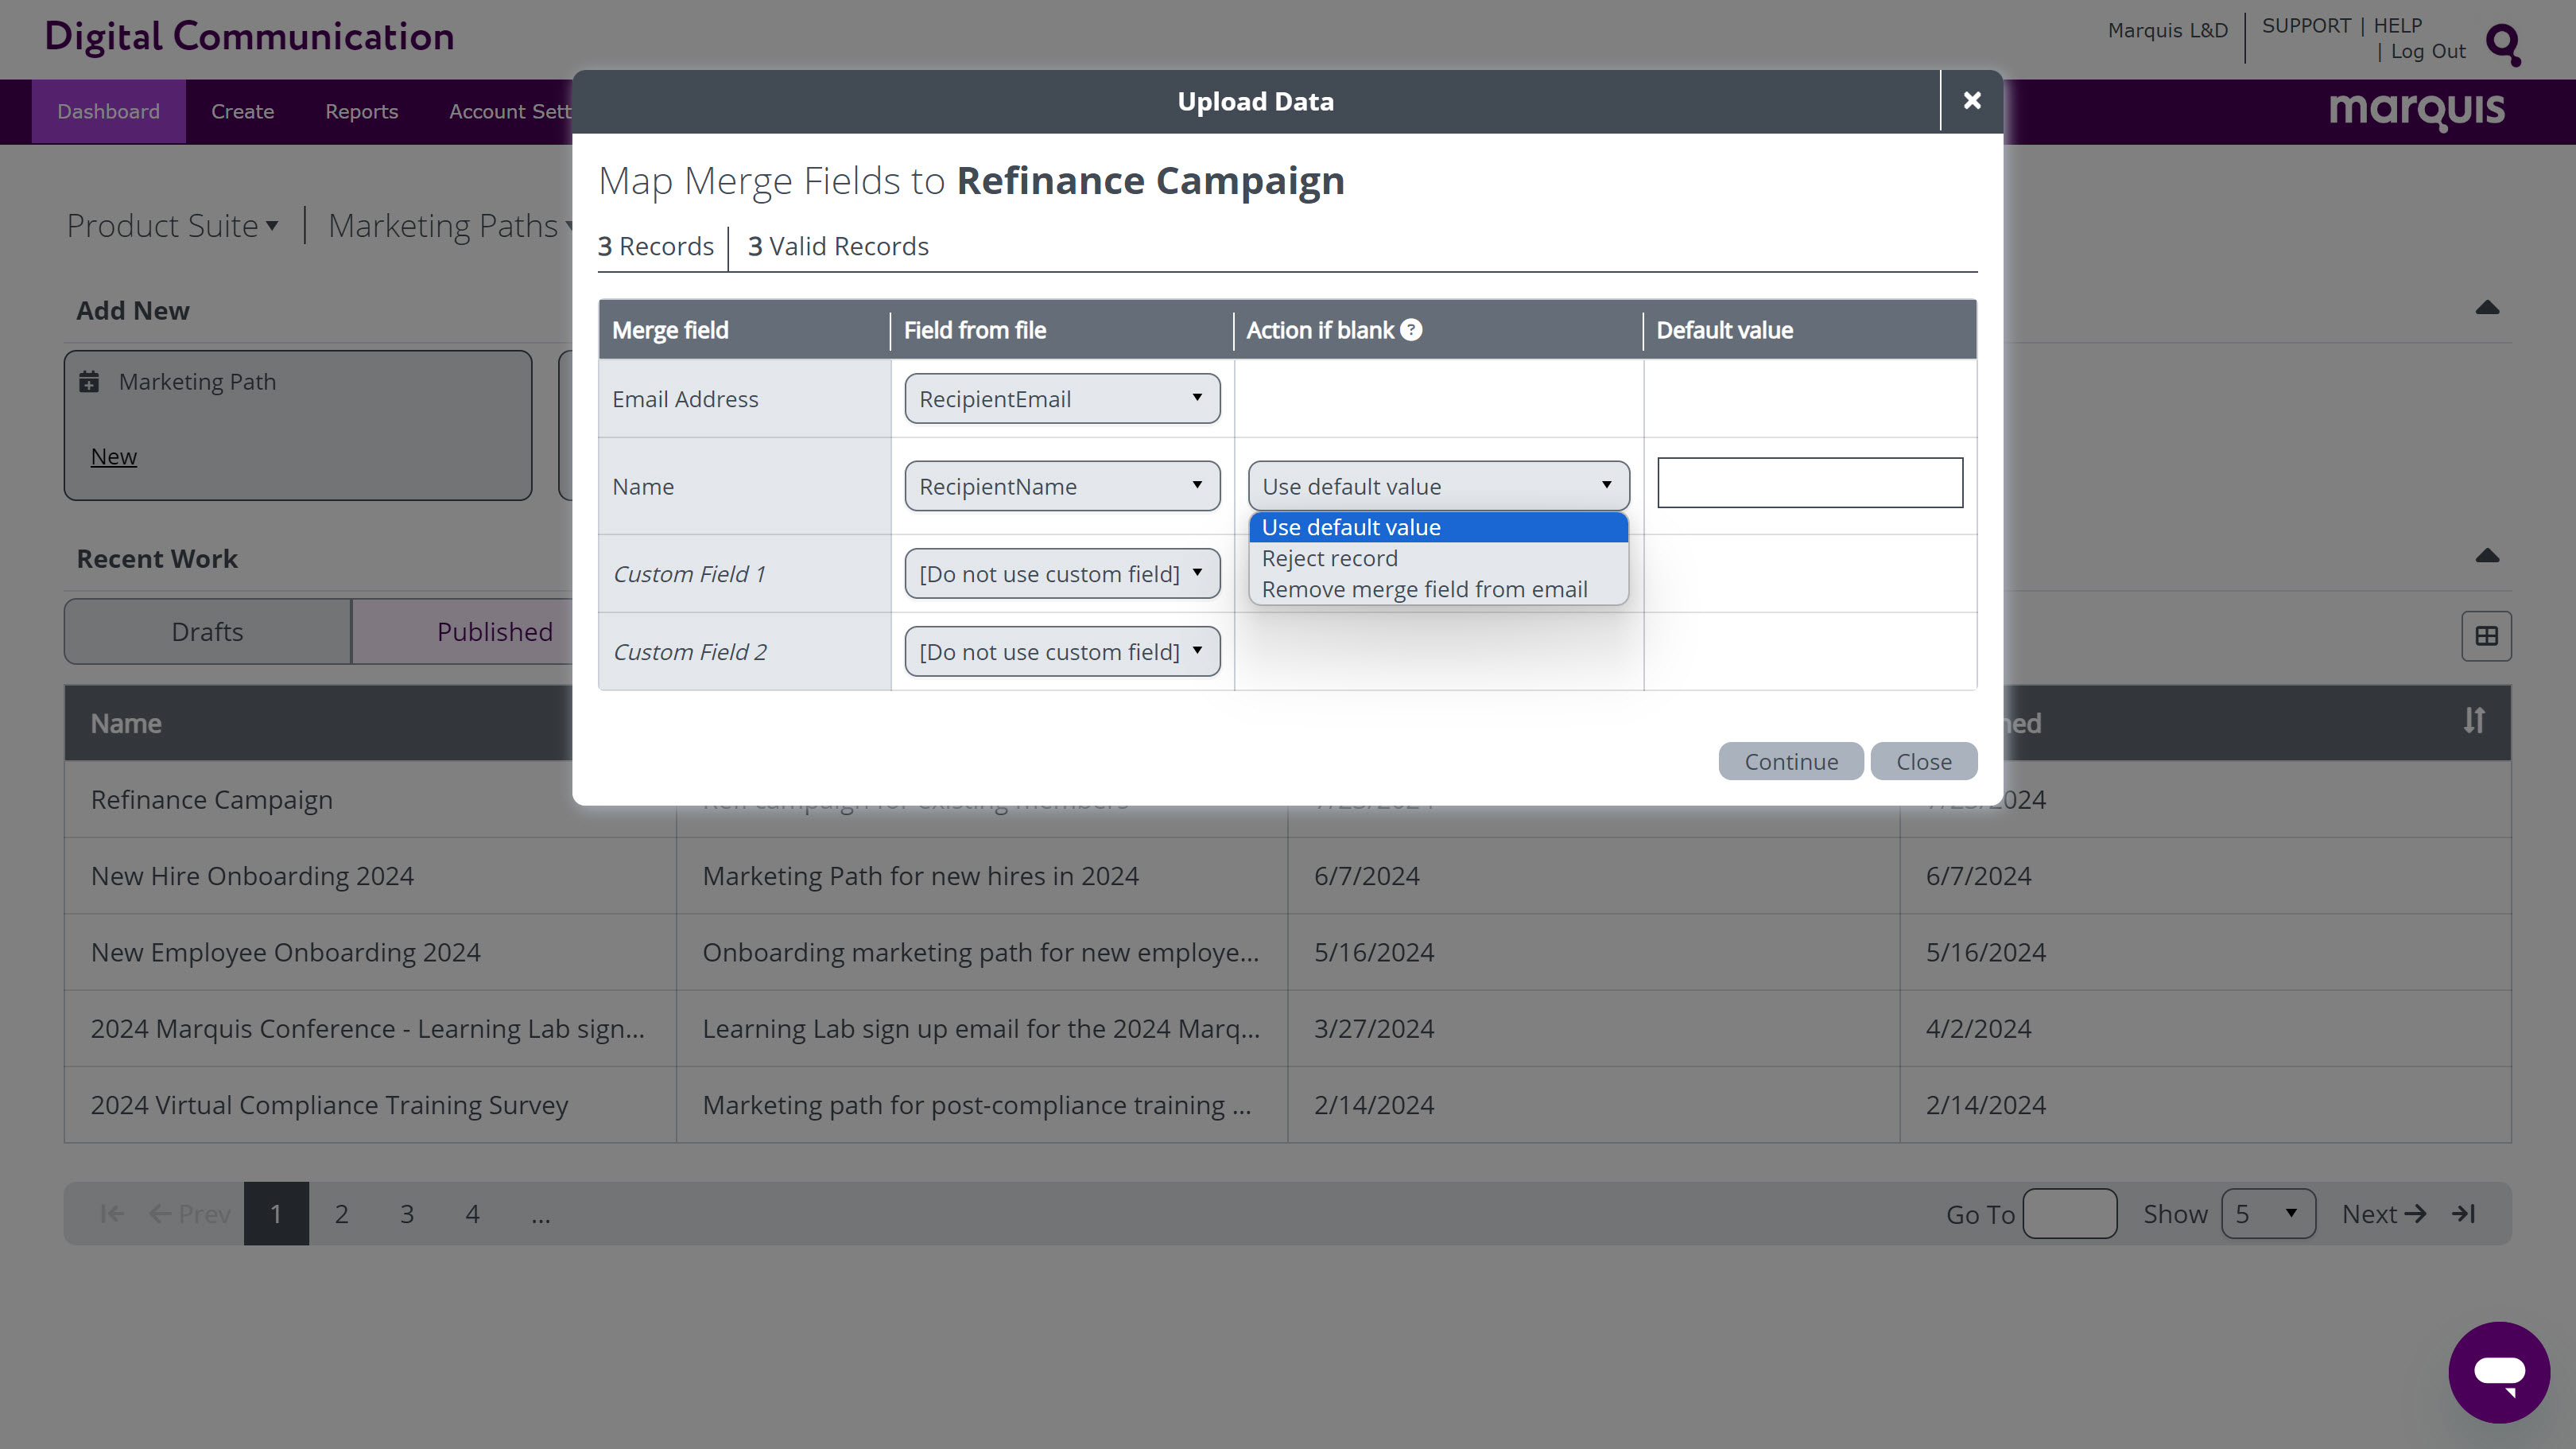
Task: Go to page 3
Action: (407, 1214)
